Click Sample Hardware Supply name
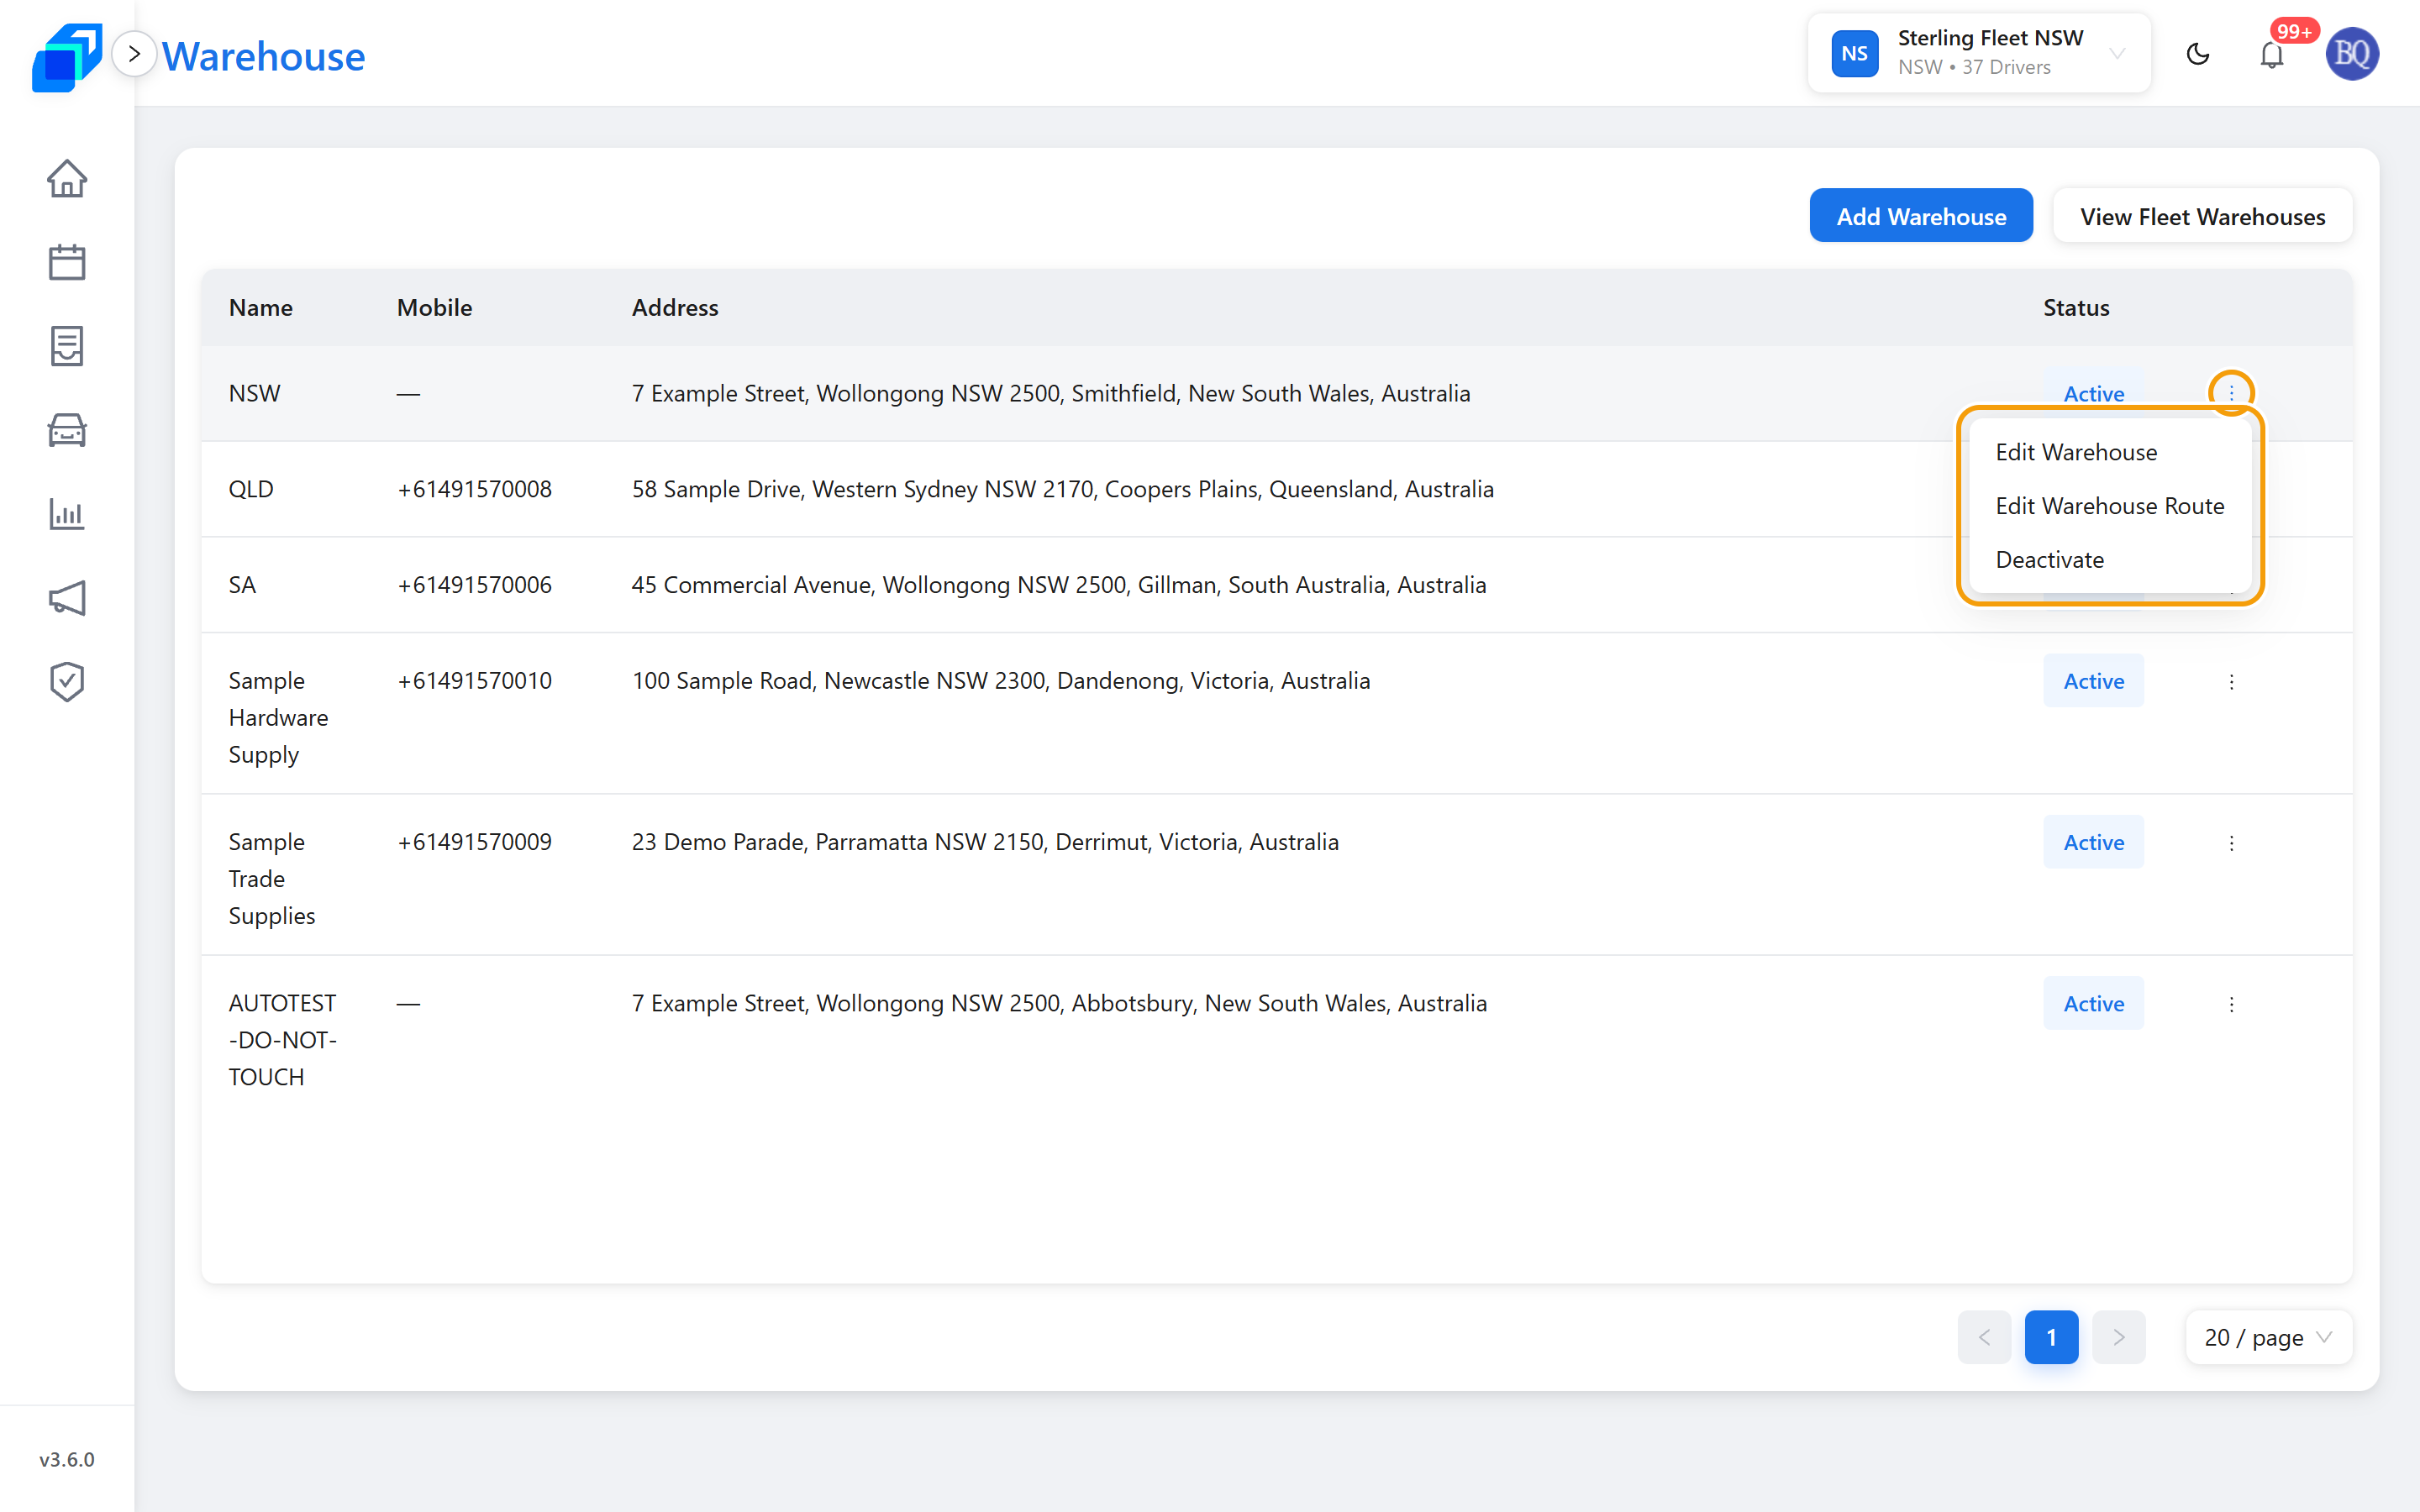The image size is (2420, 1512). [278, 717]
